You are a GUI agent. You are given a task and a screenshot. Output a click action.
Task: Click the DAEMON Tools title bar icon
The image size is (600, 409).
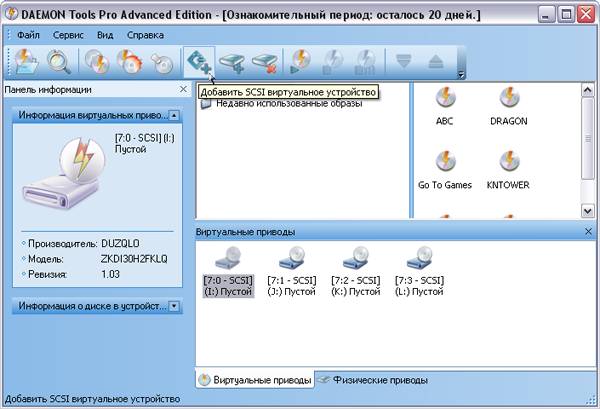click(x=11, y=14)
